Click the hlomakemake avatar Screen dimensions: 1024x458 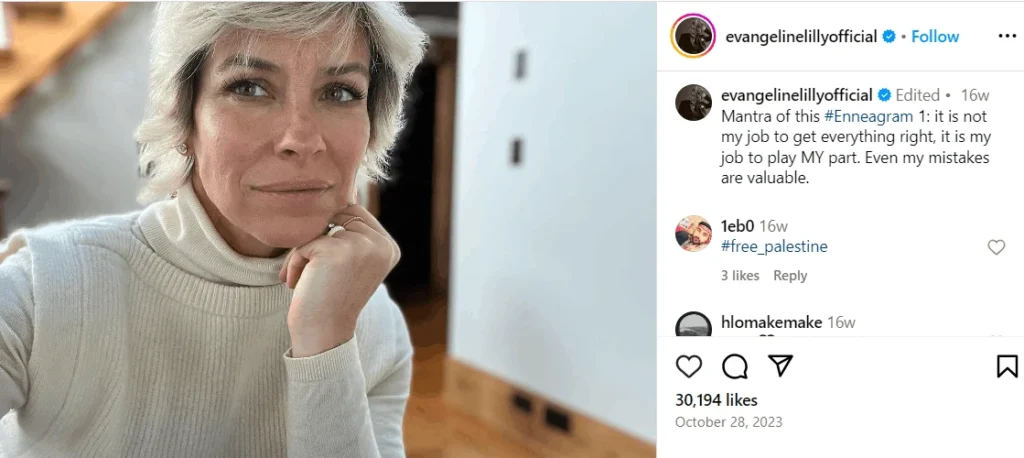coord(694,325)
